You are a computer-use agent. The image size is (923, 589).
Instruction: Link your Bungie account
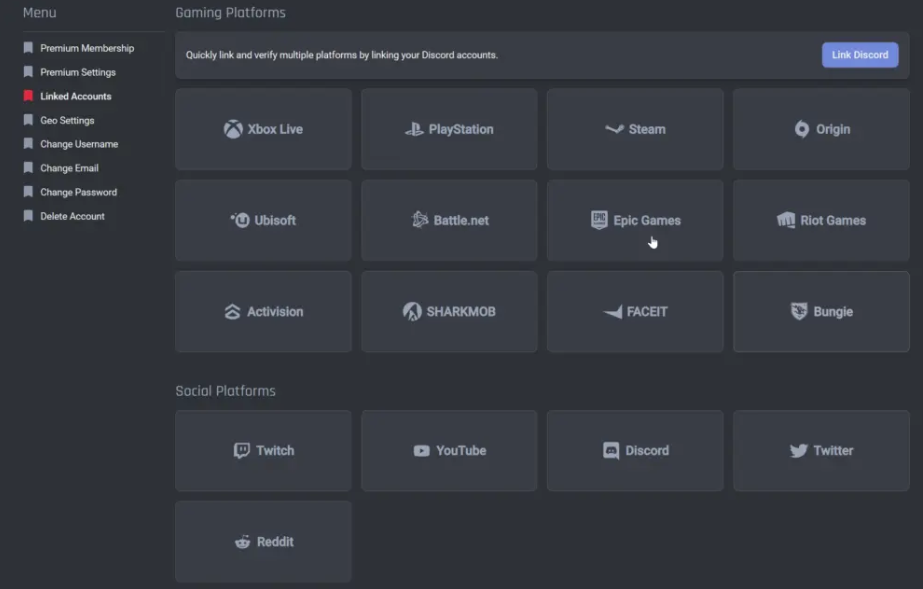click(821, 311)
